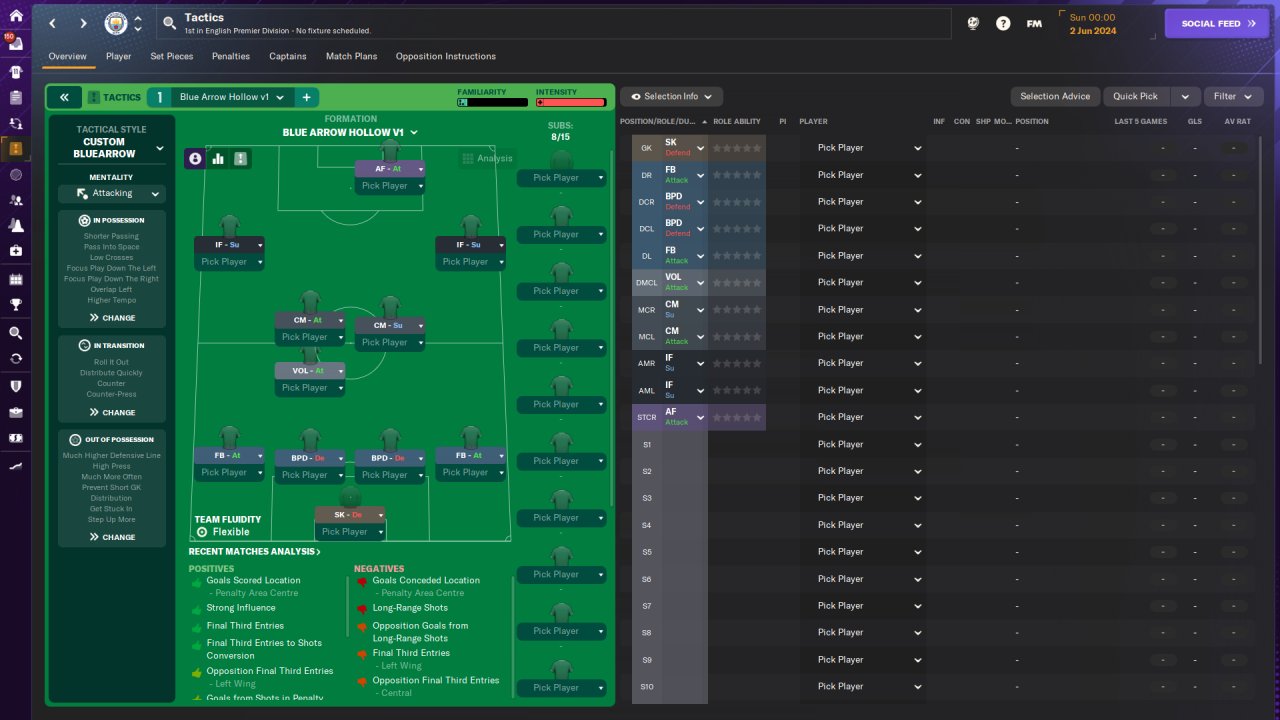The width and height of the screenshot is (1280, 720).
Task: Click Change under In Transition
Action: pyautogui.click(x=111, y=412)
